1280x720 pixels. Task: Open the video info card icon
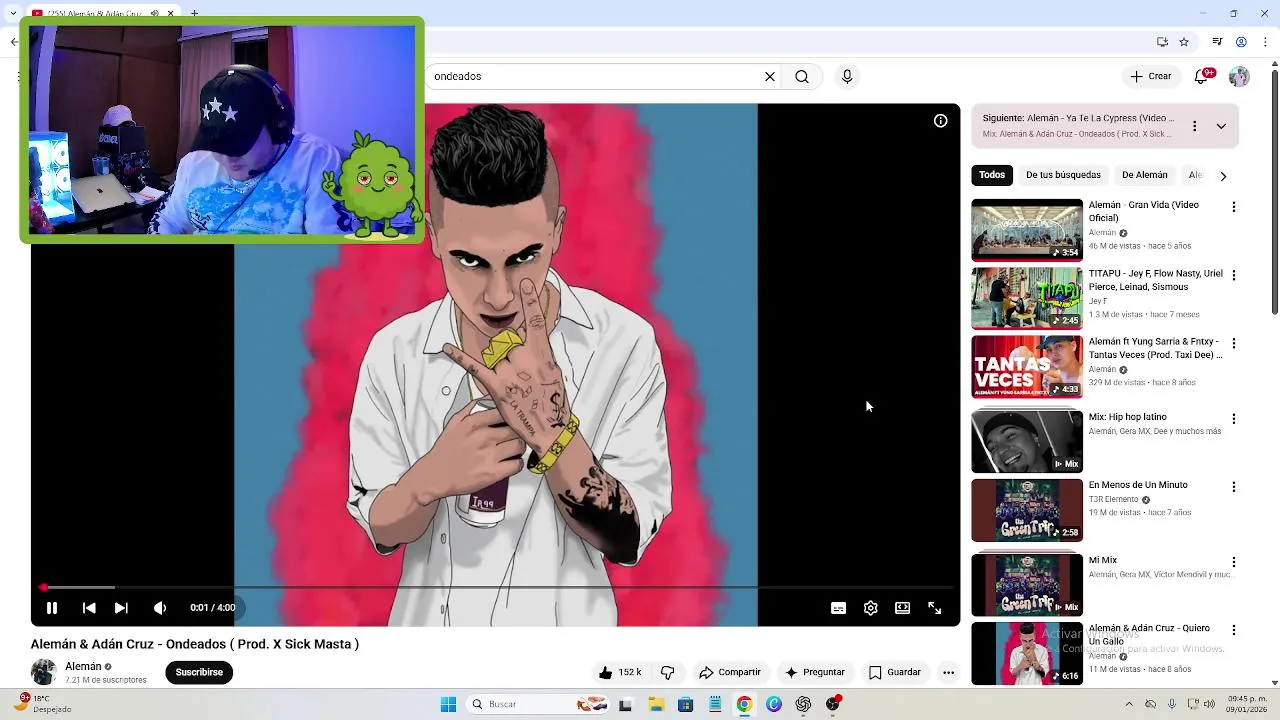click(941, 121)
